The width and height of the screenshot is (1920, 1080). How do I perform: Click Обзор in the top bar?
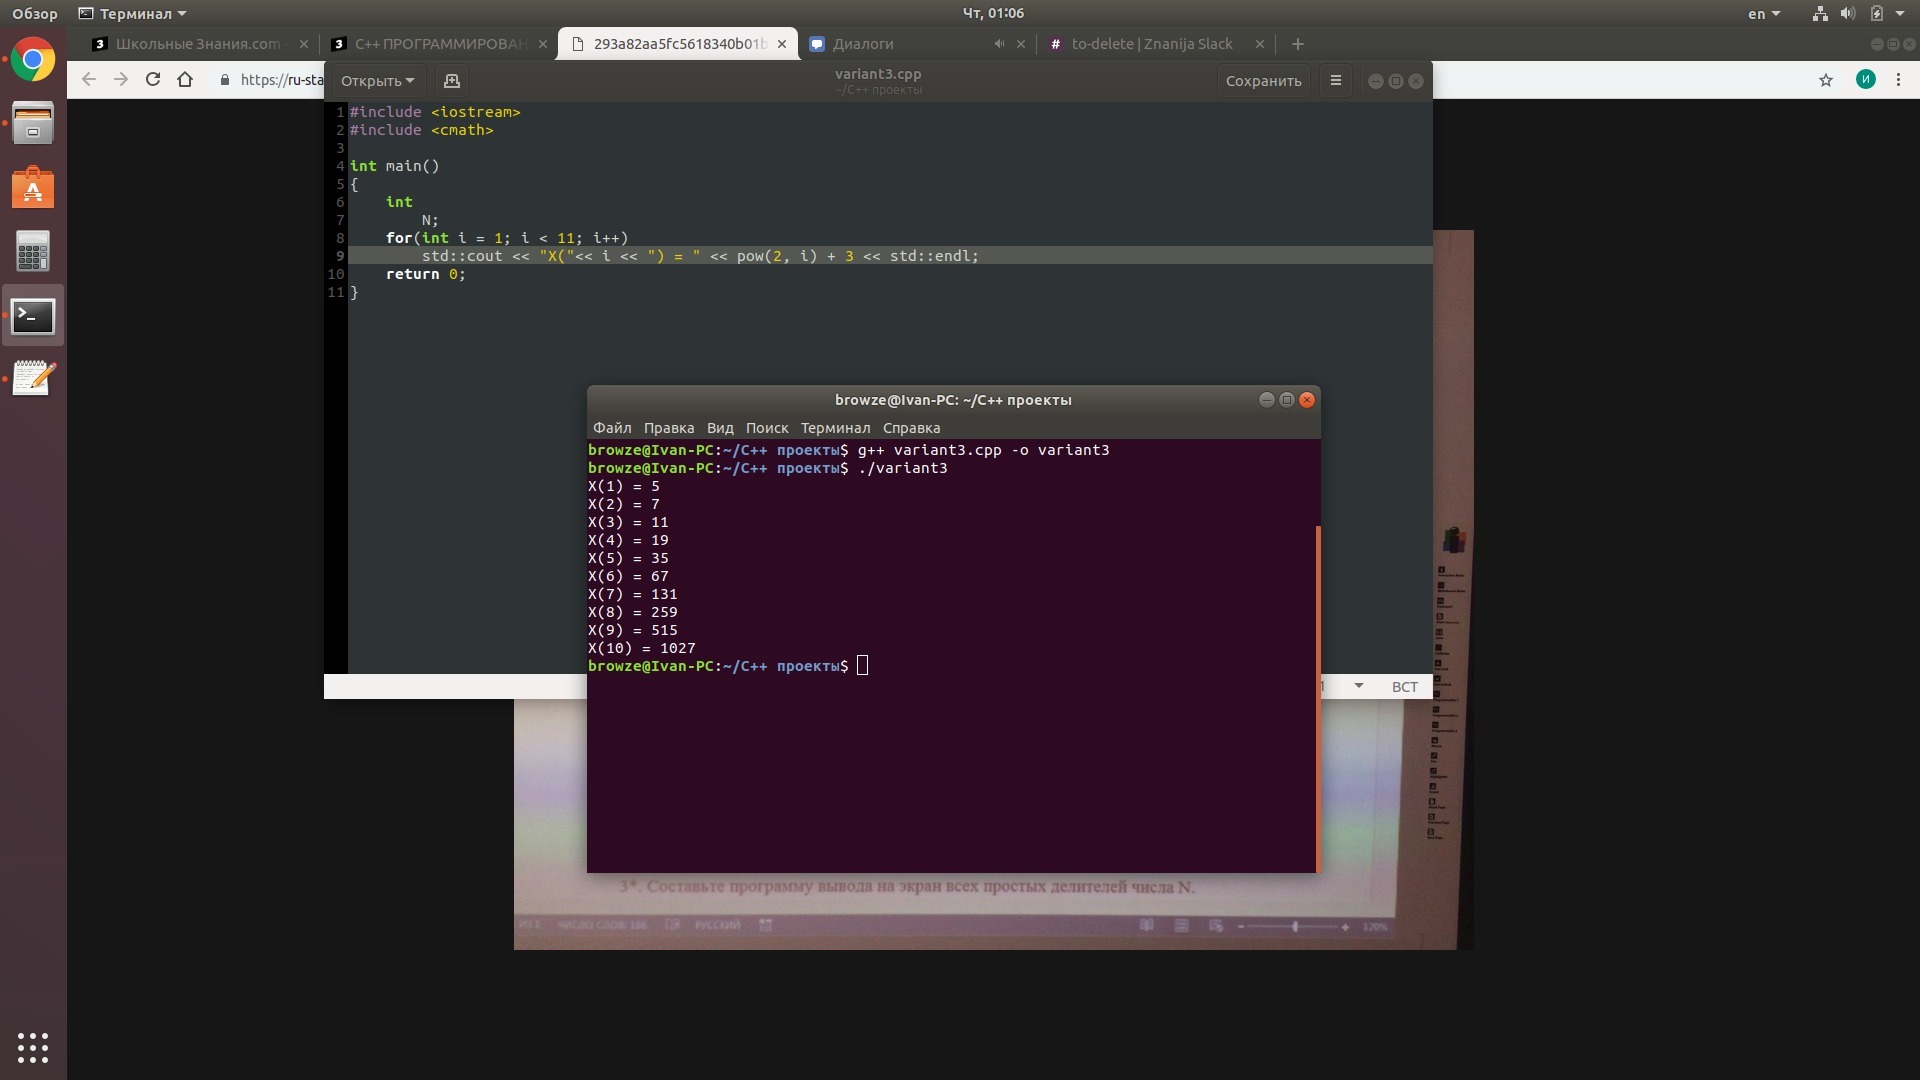point(35,14)
